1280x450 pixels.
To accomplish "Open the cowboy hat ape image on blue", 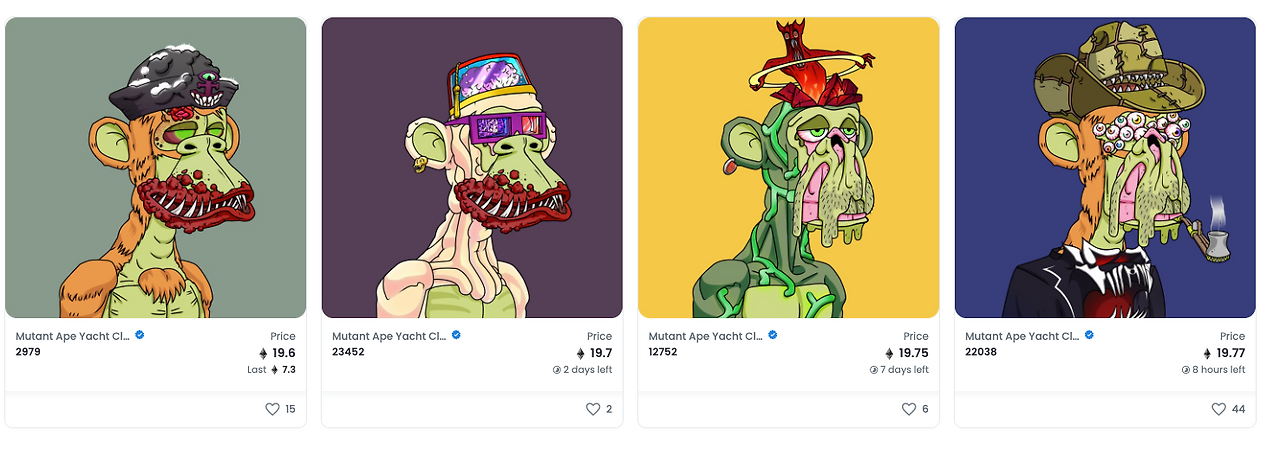I will [1105, 167].
